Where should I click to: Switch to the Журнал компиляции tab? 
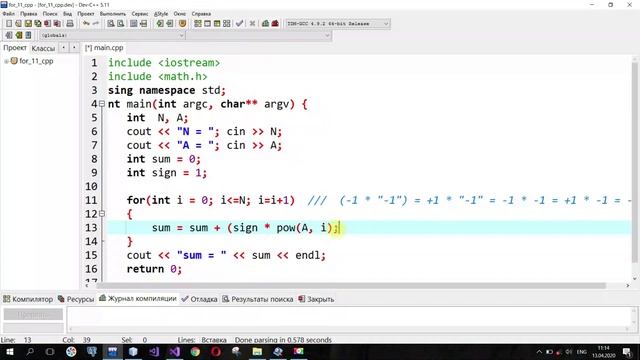[x=138, y=299]
